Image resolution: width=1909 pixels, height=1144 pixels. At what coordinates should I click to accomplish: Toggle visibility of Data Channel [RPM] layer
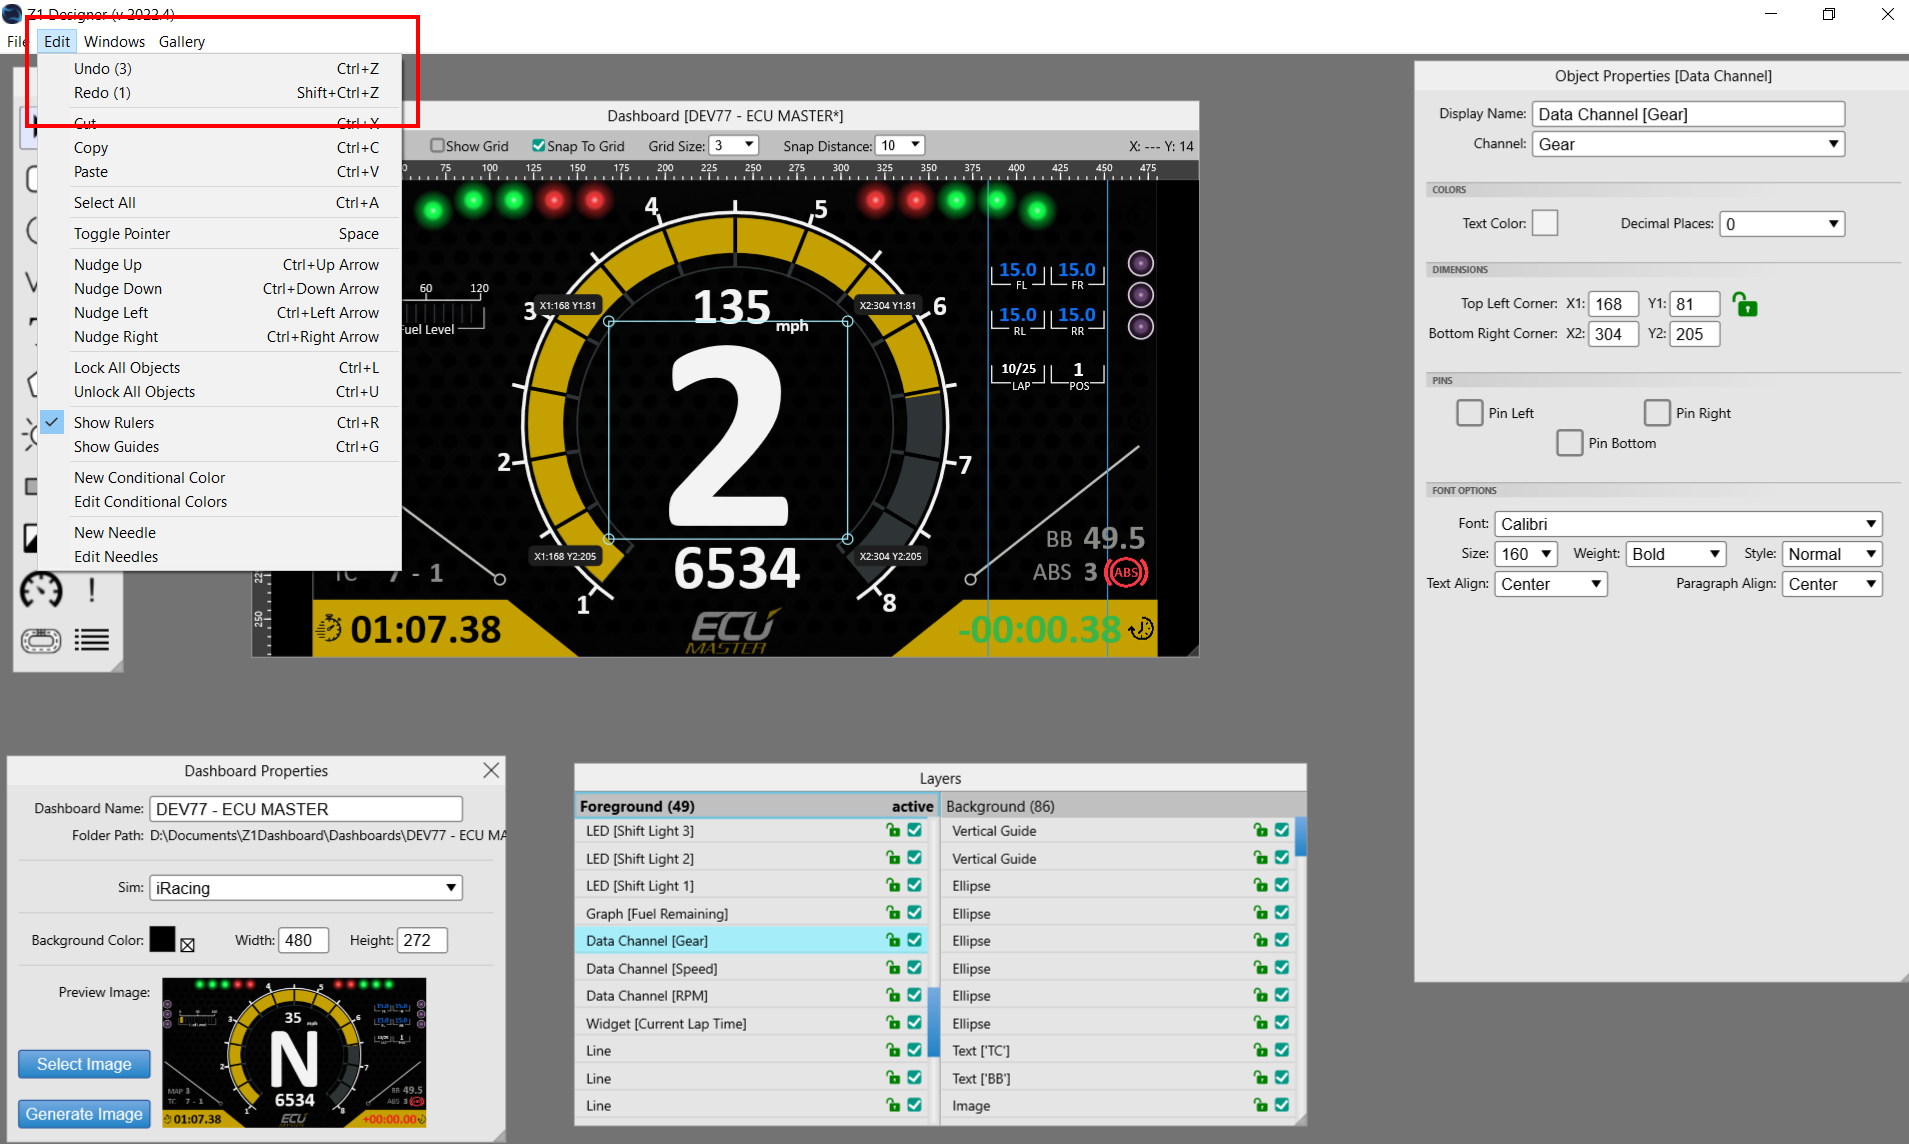click(914, 995)
